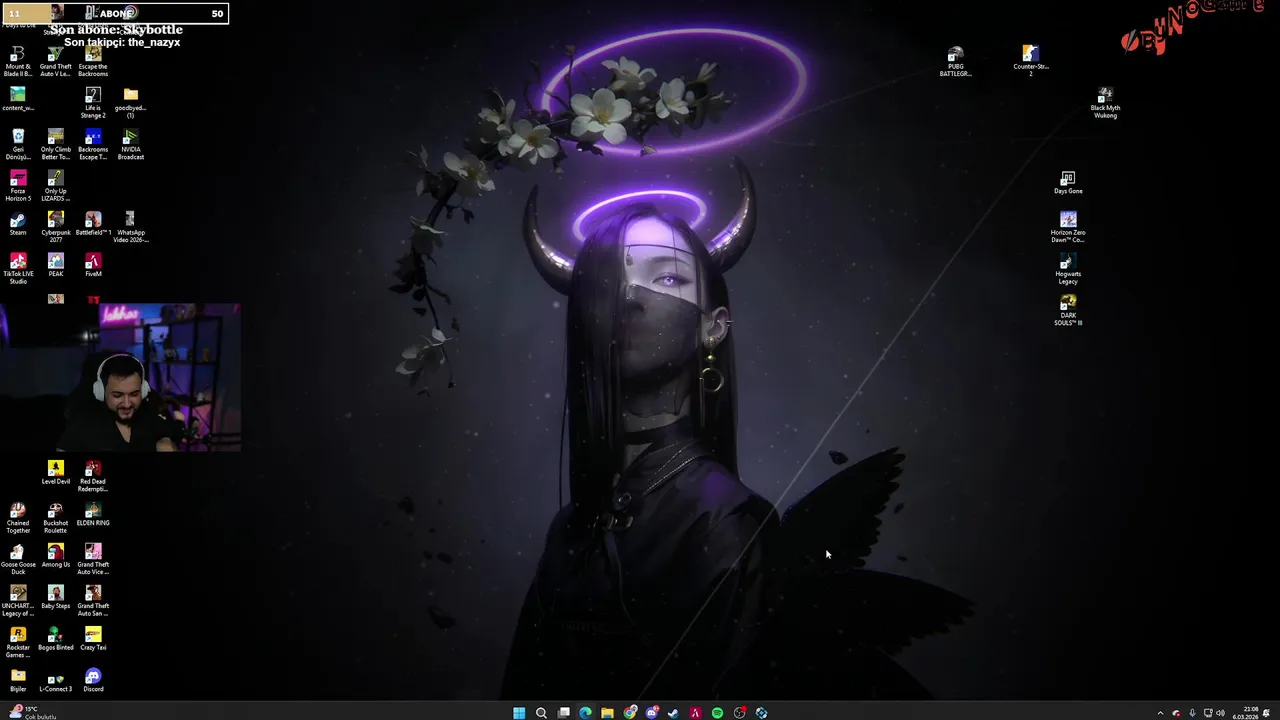The image size is (1280, 720).
Task: Open OBS Studio from taskbar
Action: 740,713
